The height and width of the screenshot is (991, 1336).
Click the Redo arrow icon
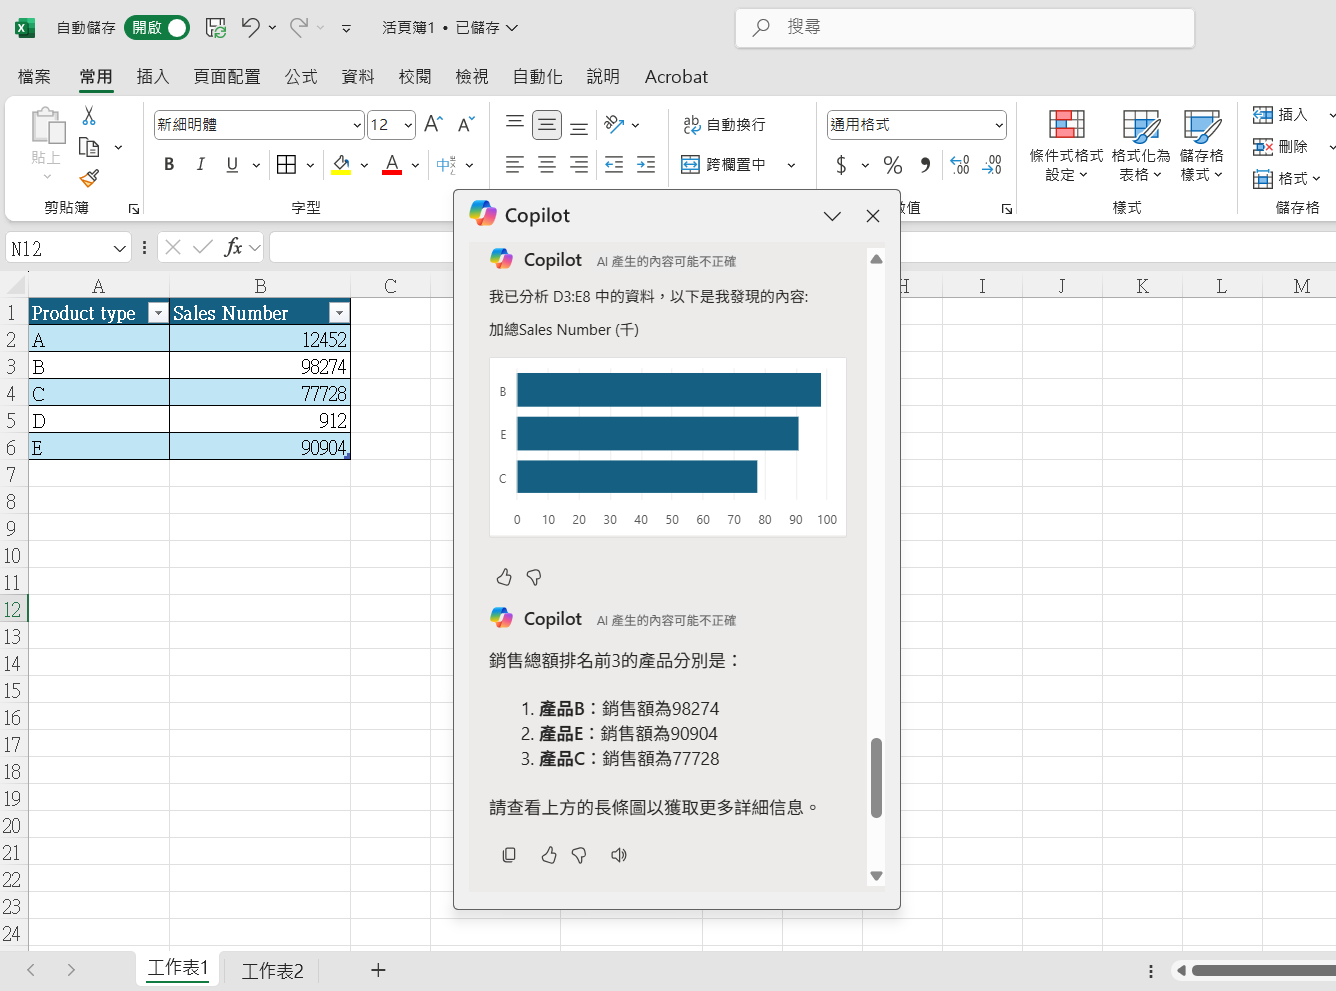(x=299, y=28)
